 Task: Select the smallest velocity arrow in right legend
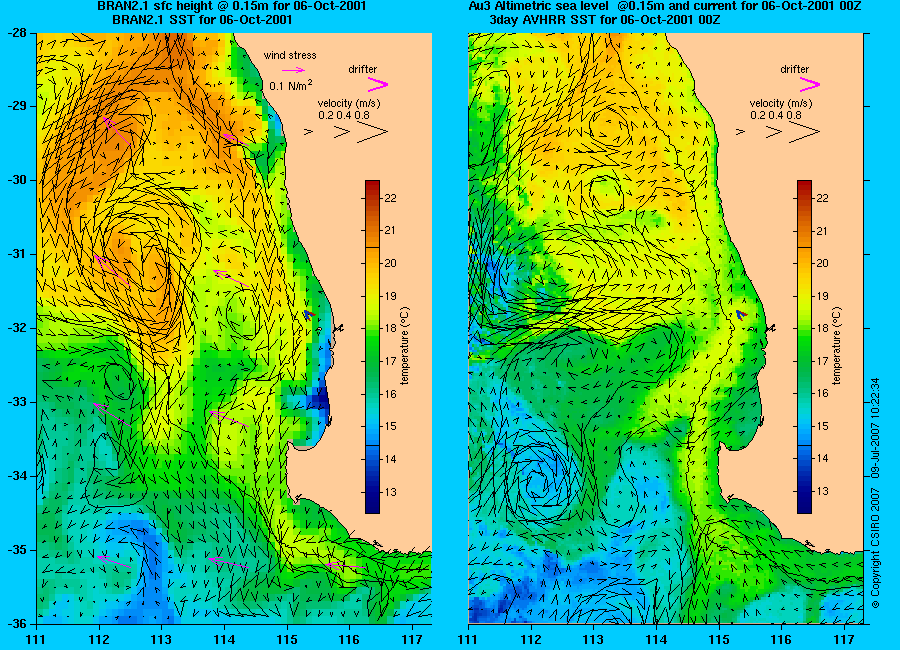(x=740, y=132)
